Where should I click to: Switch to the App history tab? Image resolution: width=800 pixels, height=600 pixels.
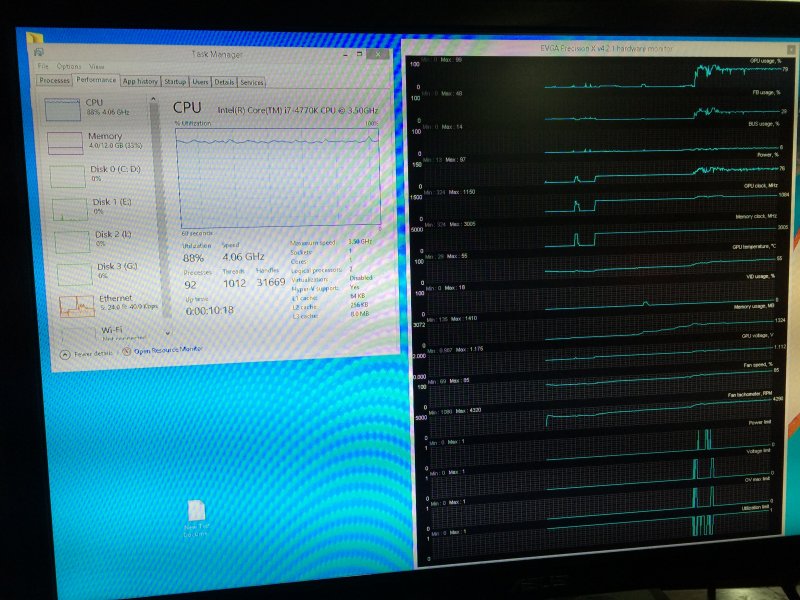pyautogui.click(x=140, y=81)
